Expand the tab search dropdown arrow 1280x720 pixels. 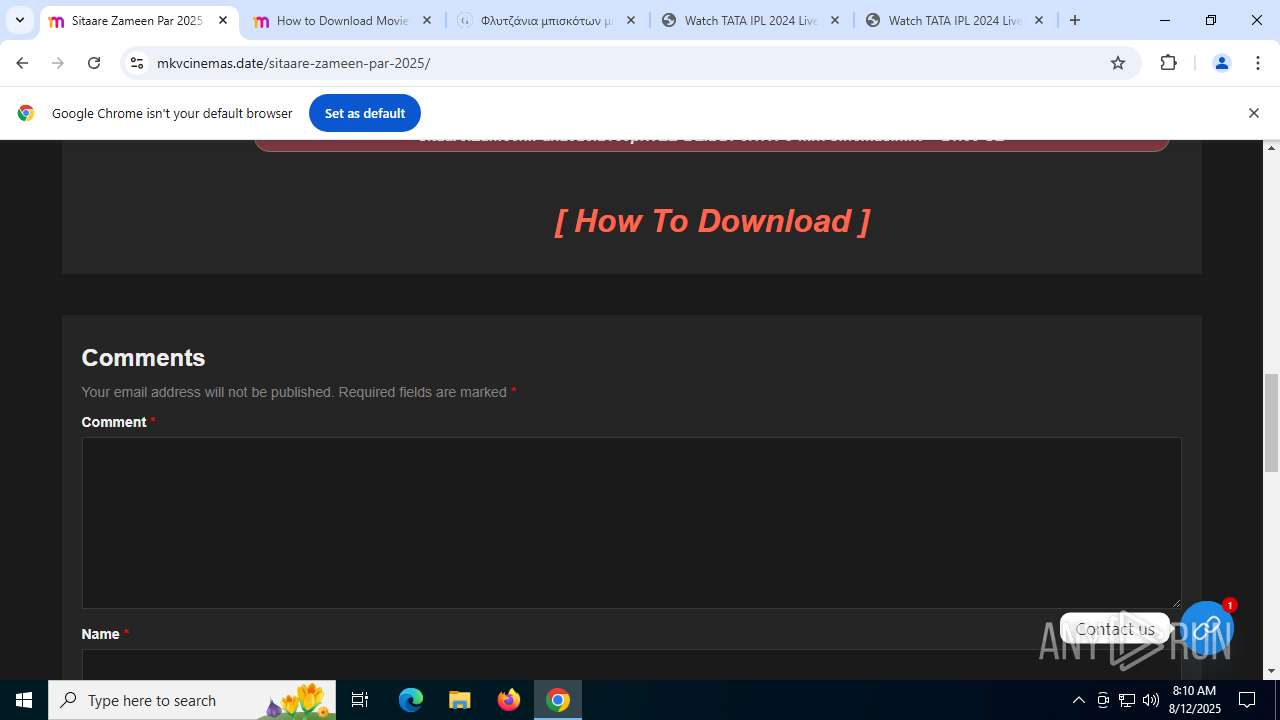(x=20, y=20)
